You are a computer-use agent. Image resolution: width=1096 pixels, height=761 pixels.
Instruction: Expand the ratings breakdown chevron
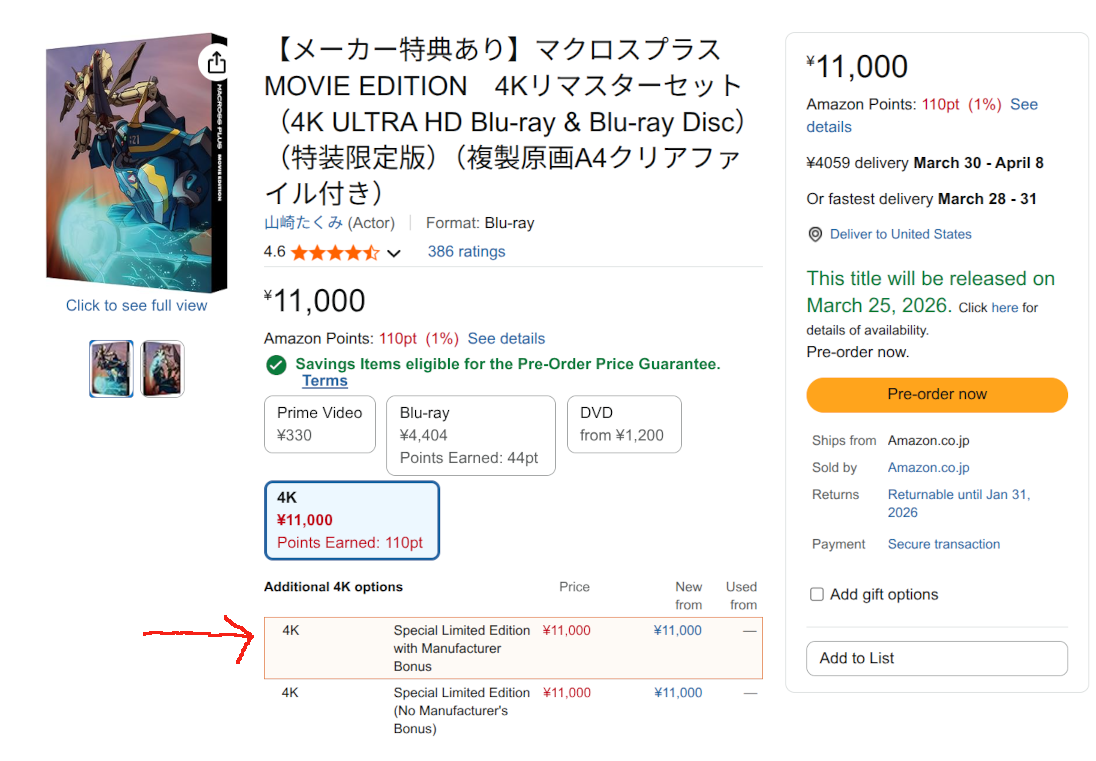(394, 253)
